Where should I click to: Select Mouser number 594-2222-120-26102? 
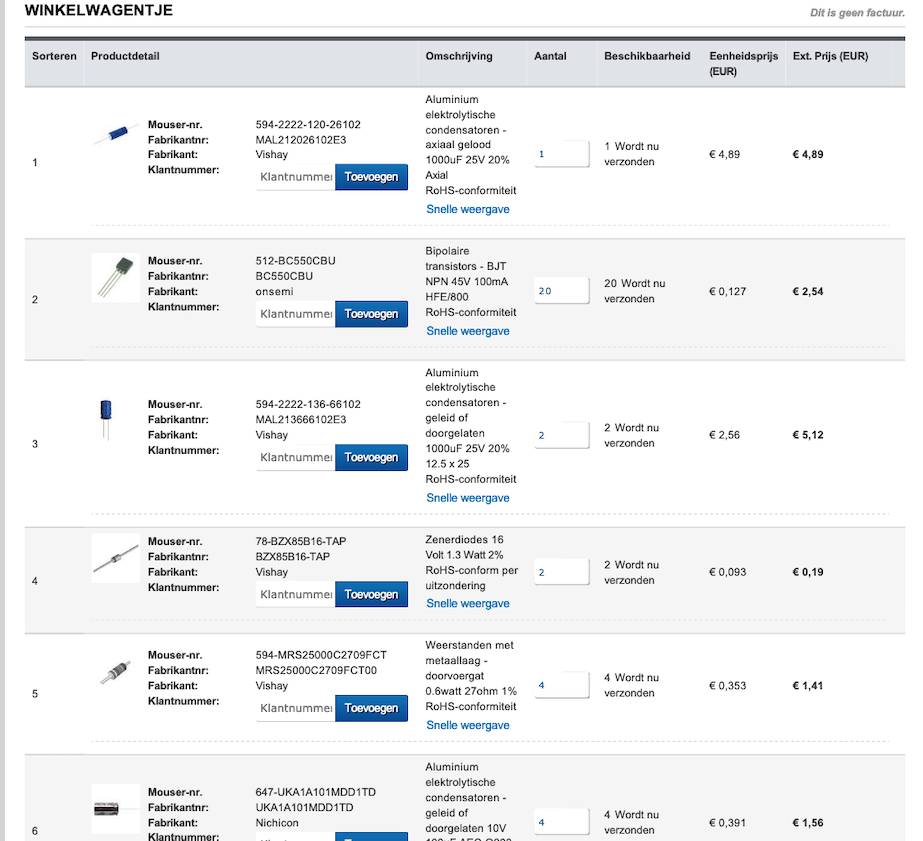pyautogui.click(x=308, y=125)
